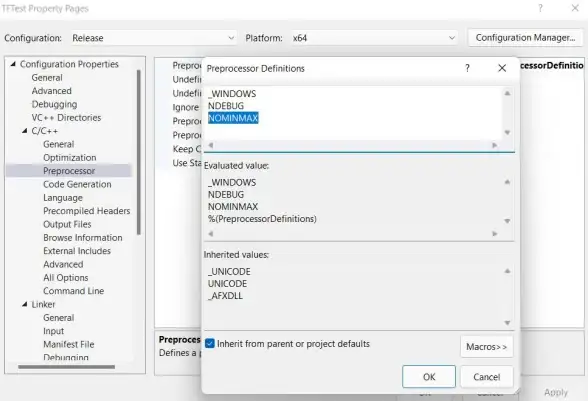Click %(PreprocessorDefinitions) in Evaluated value

(x=262, y=219)
